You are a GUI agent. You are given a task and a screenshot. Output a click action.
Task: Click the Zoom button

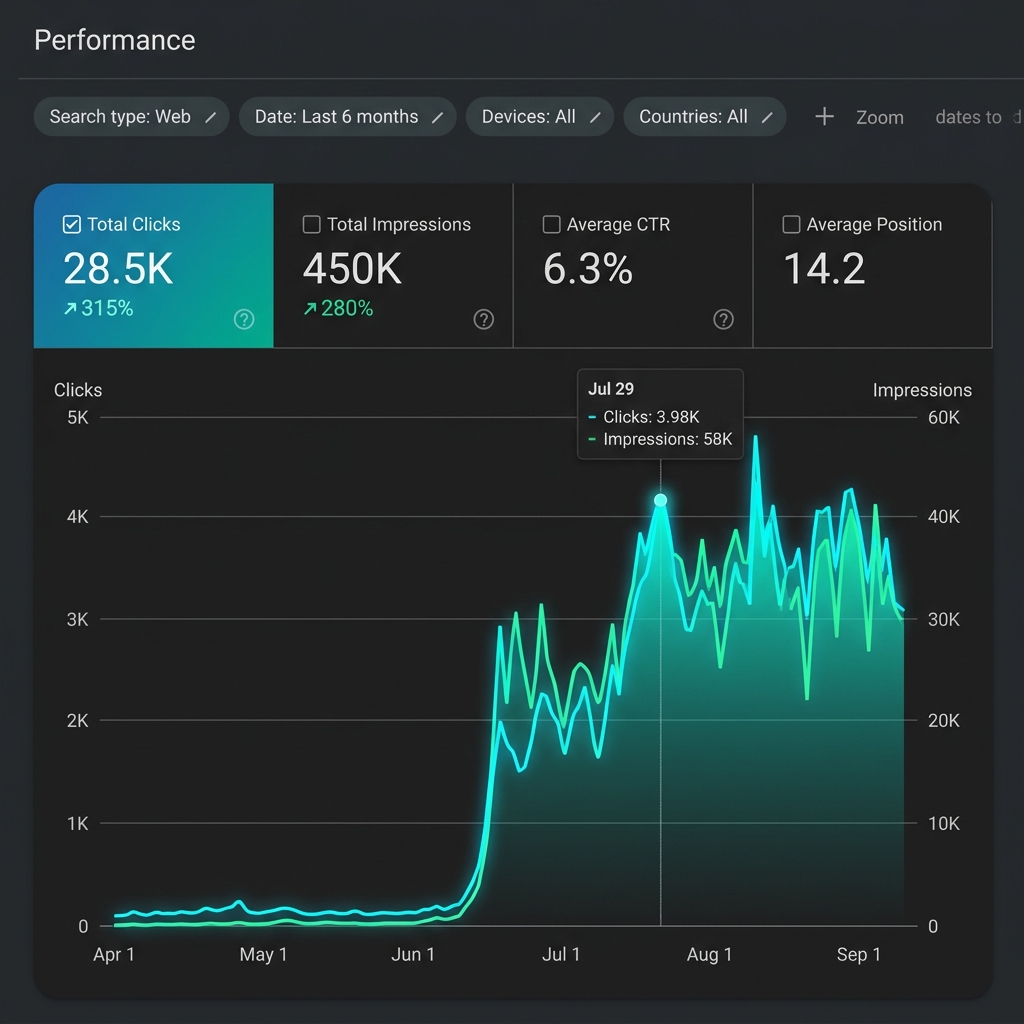point(880,118)
